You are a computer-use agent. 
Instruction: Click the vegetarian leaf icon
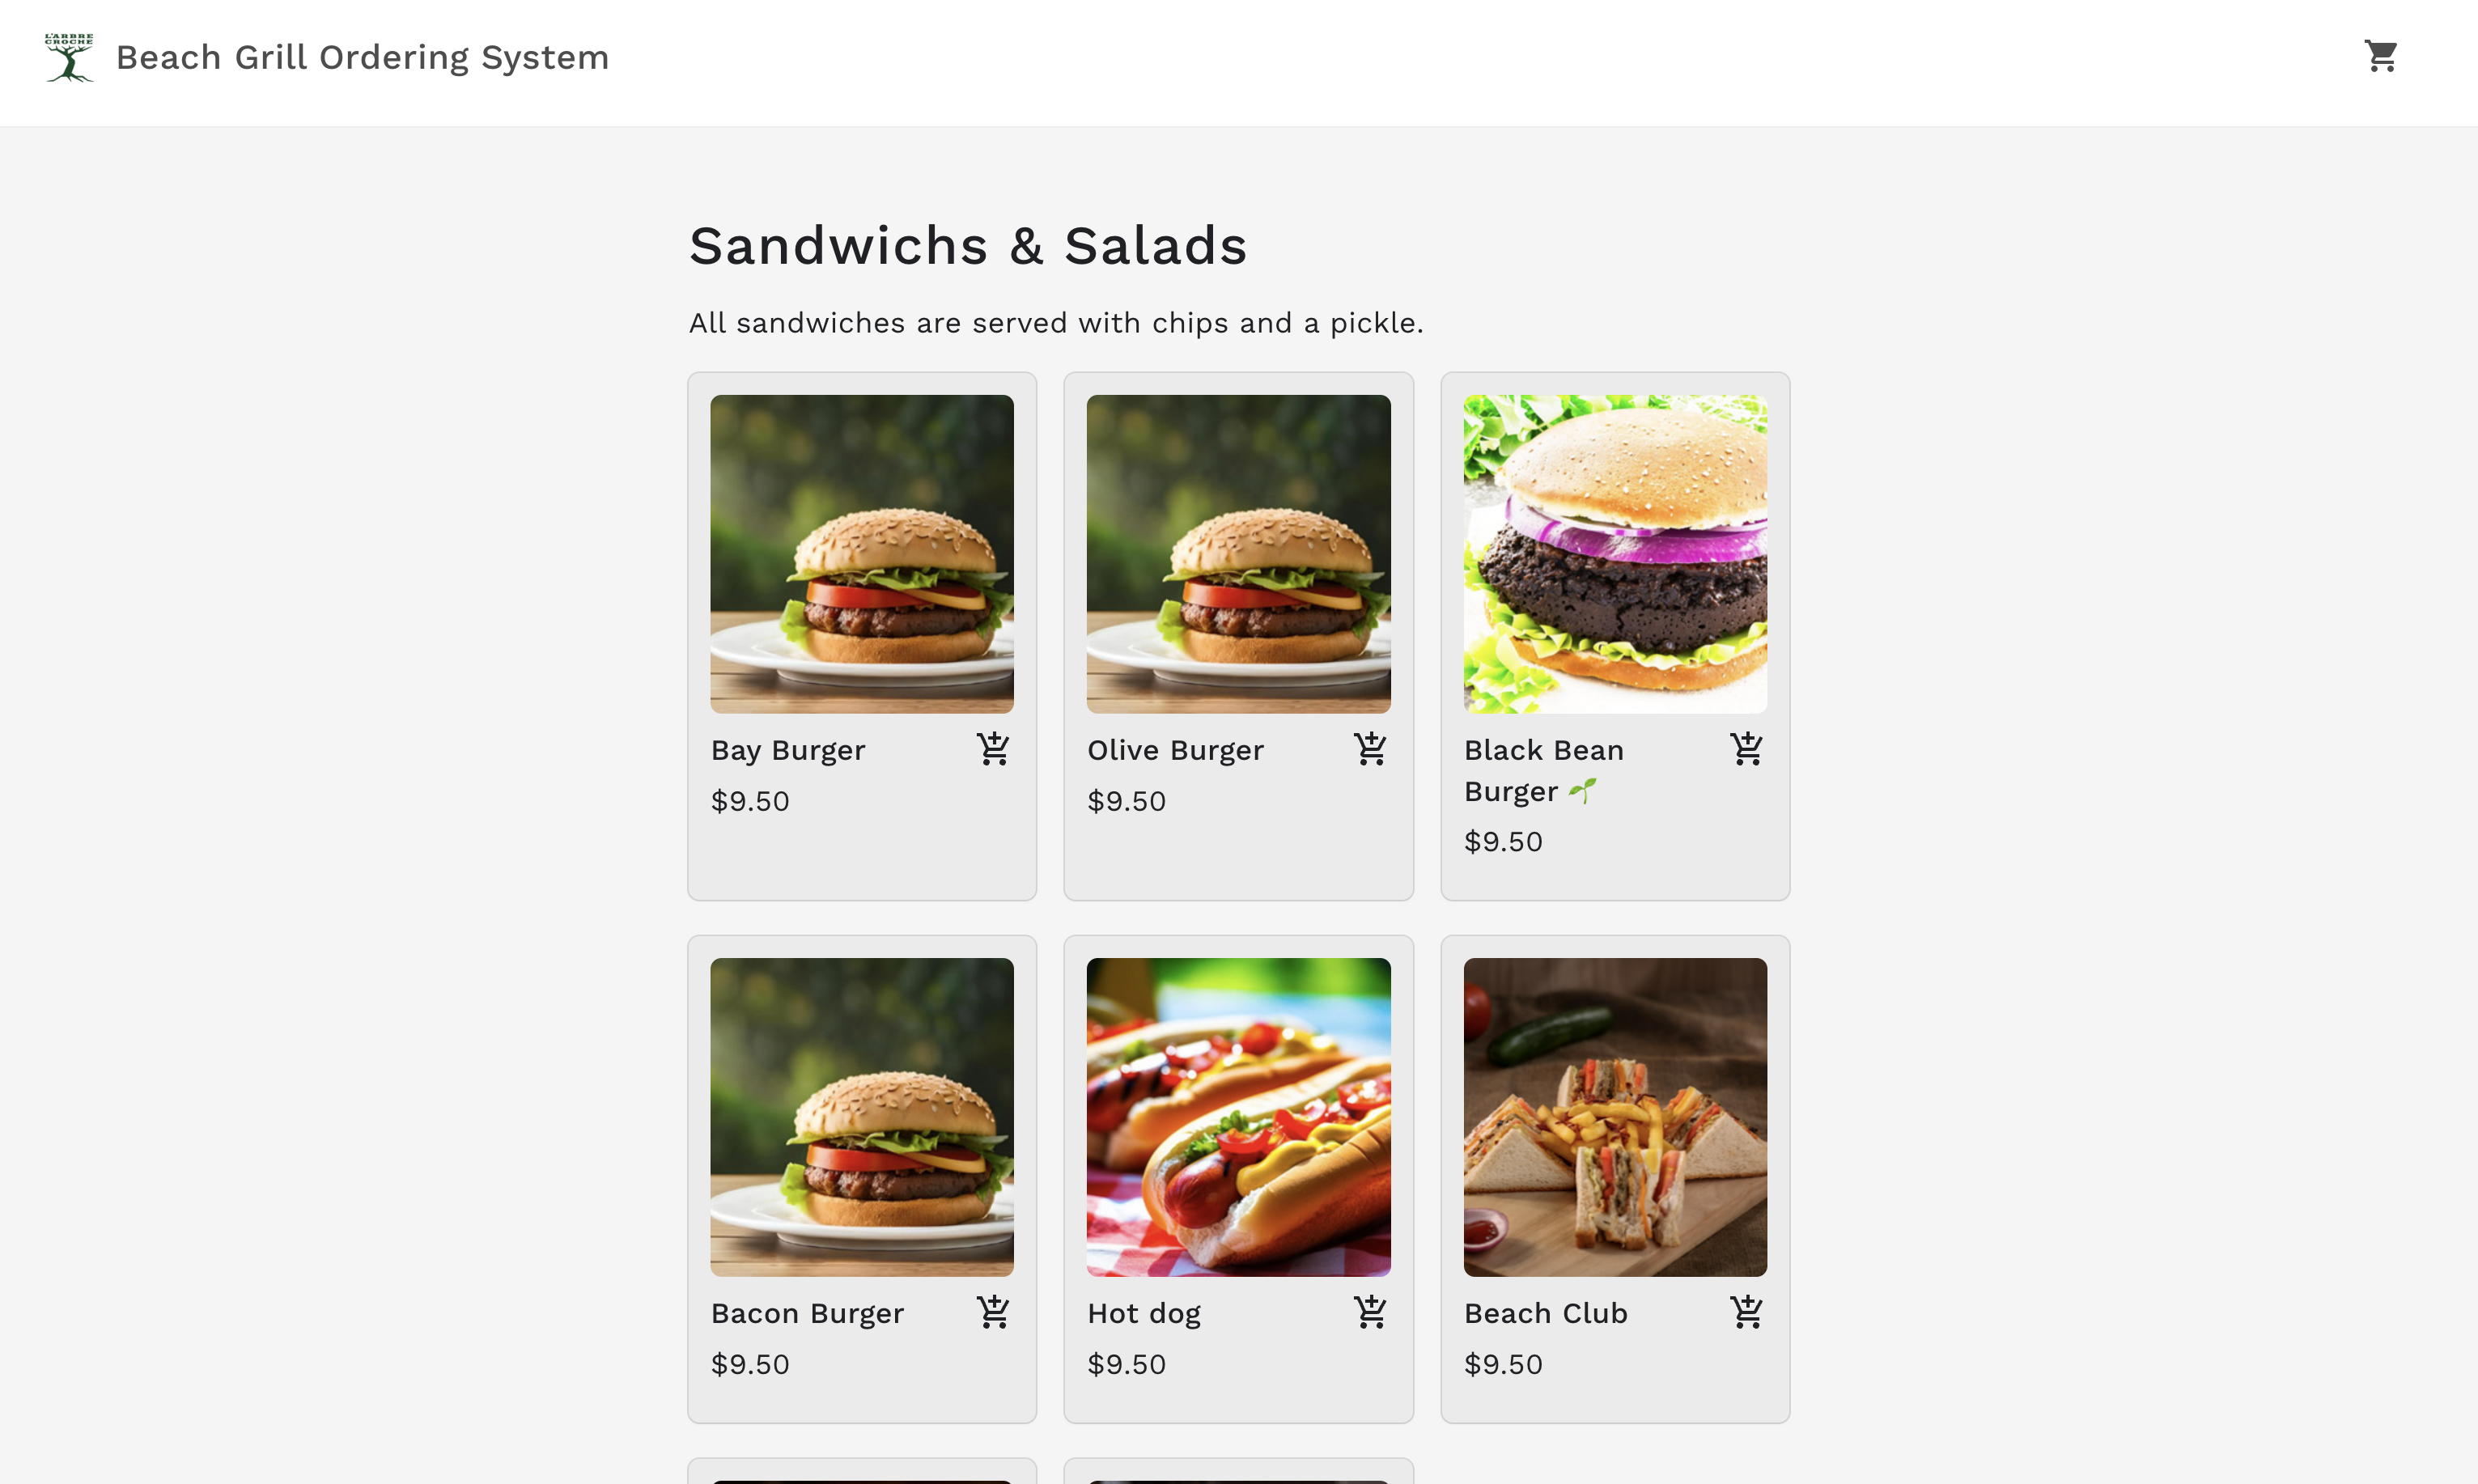coord(1582,791)
